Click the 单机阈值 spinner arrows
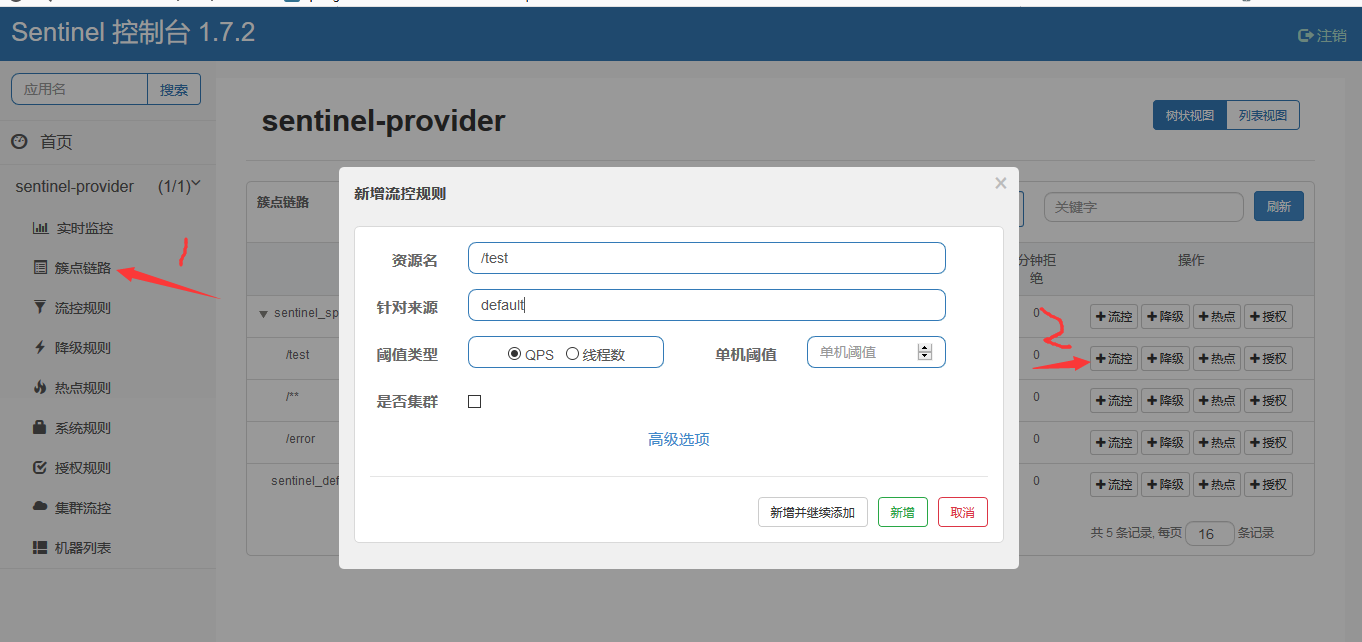This screenshot has height=642, width=1362. pos(924,352)
